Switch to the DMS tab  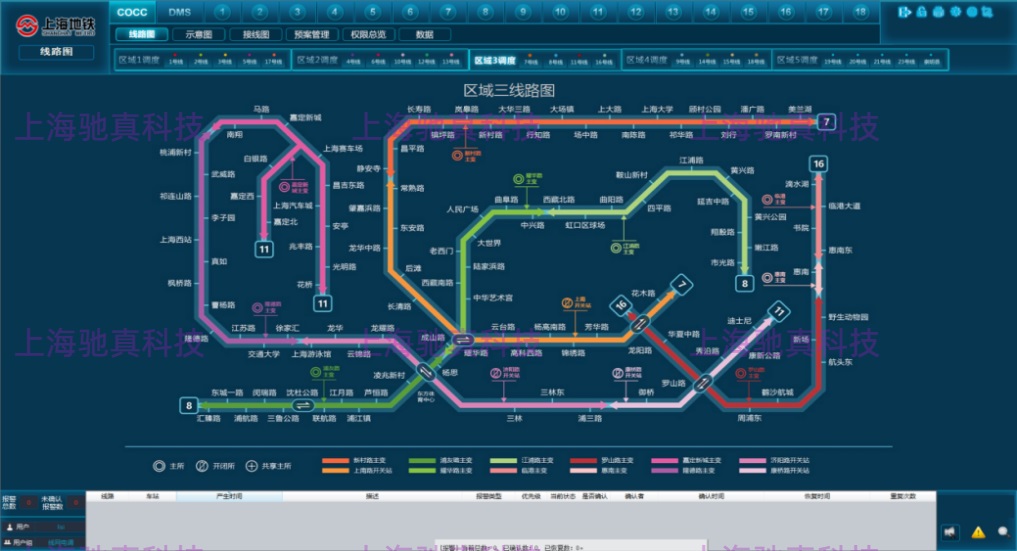point(179,12)
